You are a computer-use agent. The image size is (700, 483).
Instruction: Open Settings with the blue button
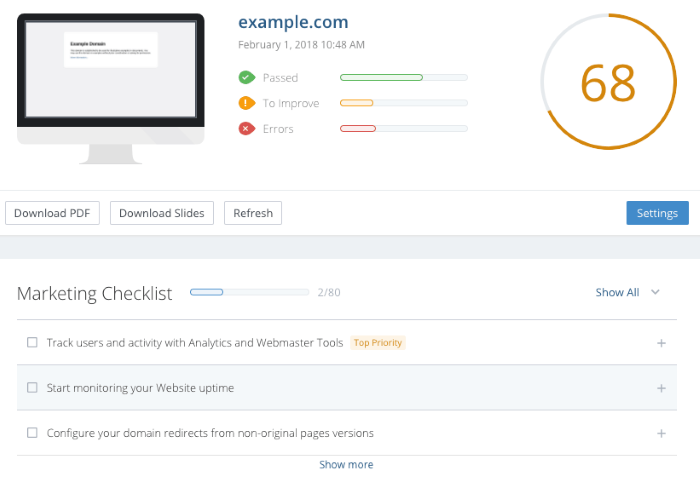(657, 213)
